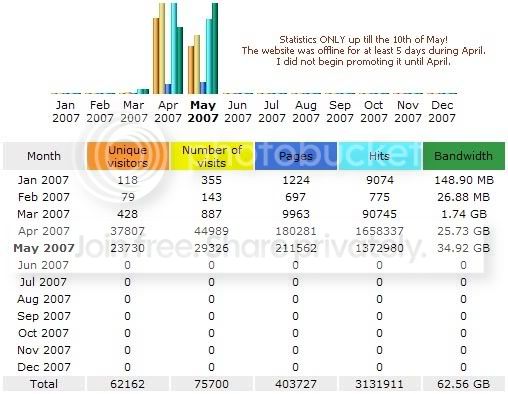Open the Apr 2007 chart label
Image resolution: width=508 pixels, height=394 pixels.
(x=168, y=111)
